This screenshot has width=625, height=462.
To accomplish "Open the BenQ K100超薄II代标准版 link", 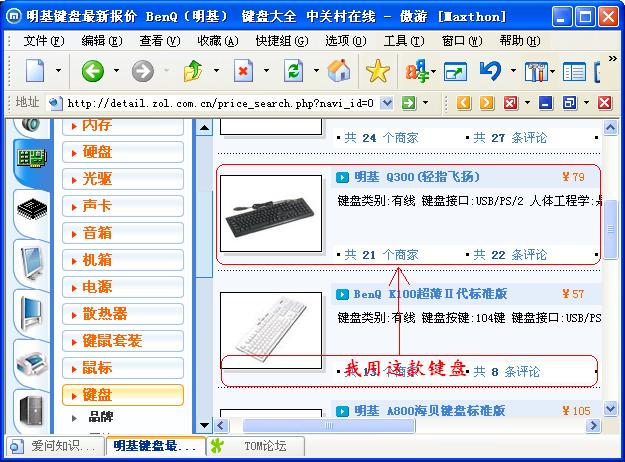I will coord(430,294).
